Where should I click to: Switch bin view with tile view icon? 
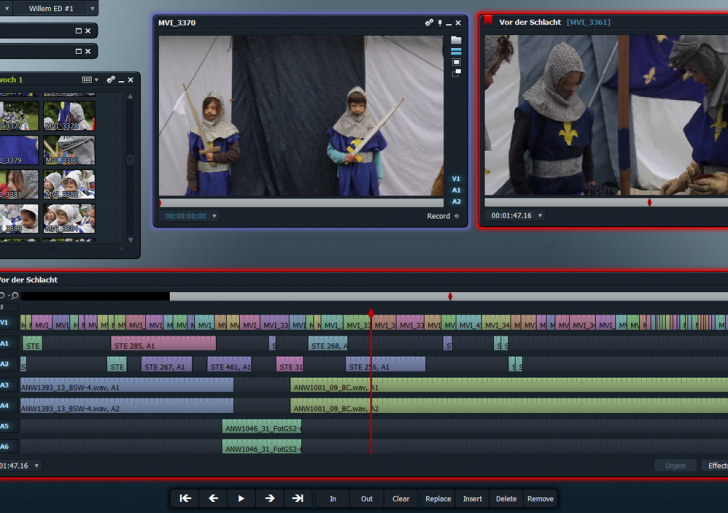click(x=87, y=79)
